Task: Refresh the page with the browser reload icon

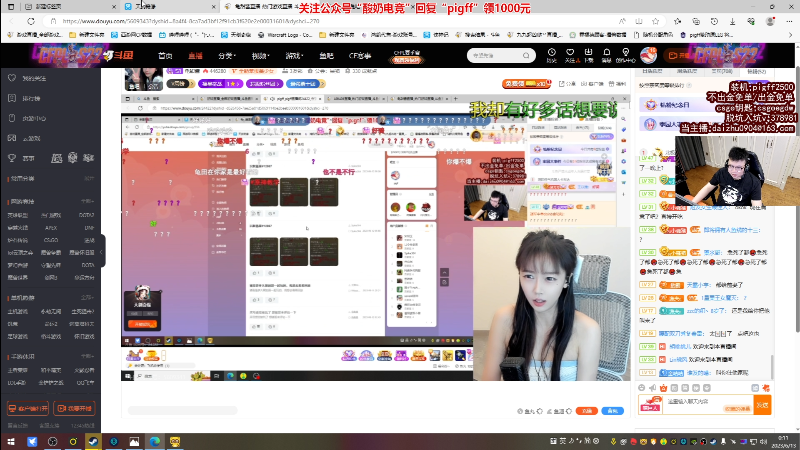Action: (31, 21)
